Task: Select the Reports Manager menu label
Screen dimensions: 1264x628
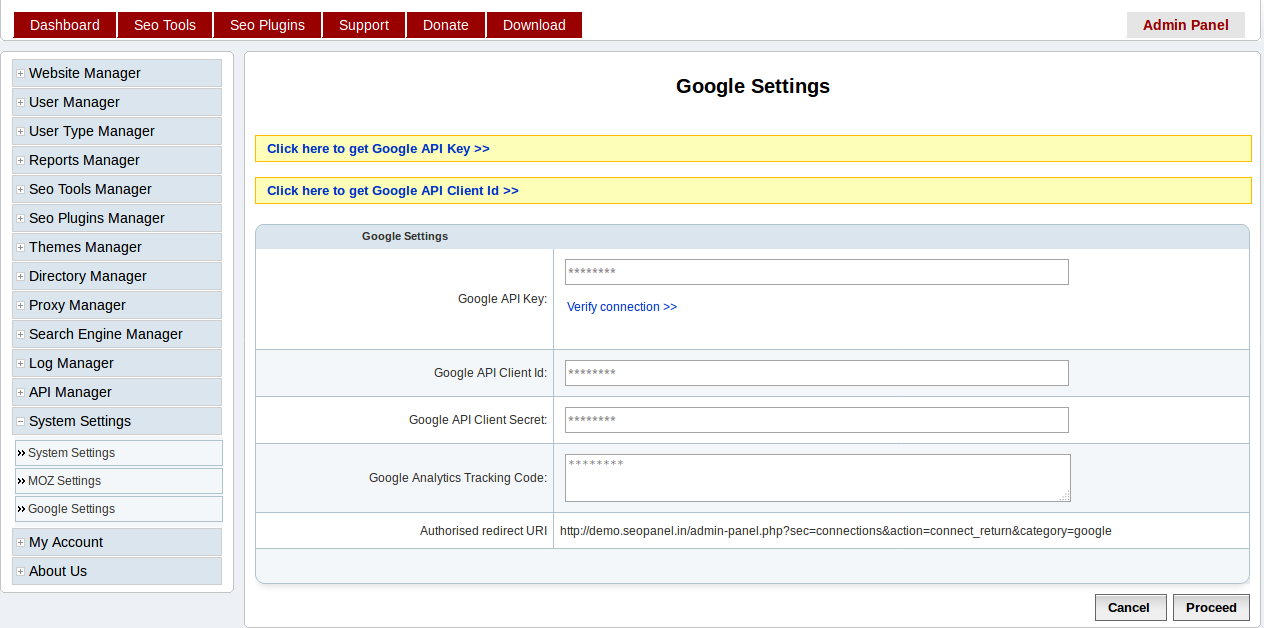Action: click(84, 161)
